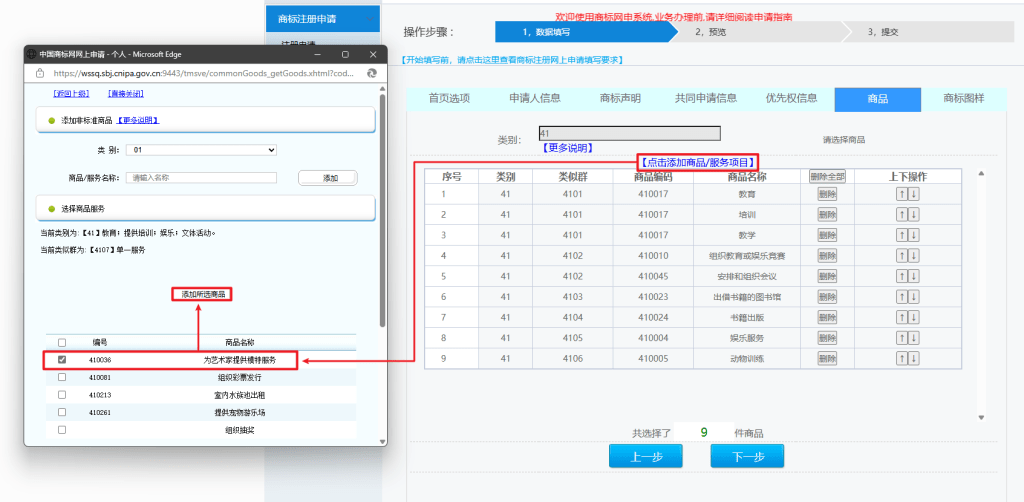This screenshot has width=1024, height=502.
Task: Click scroll-down arrow of goods table
Action: (x=980, y=417)
